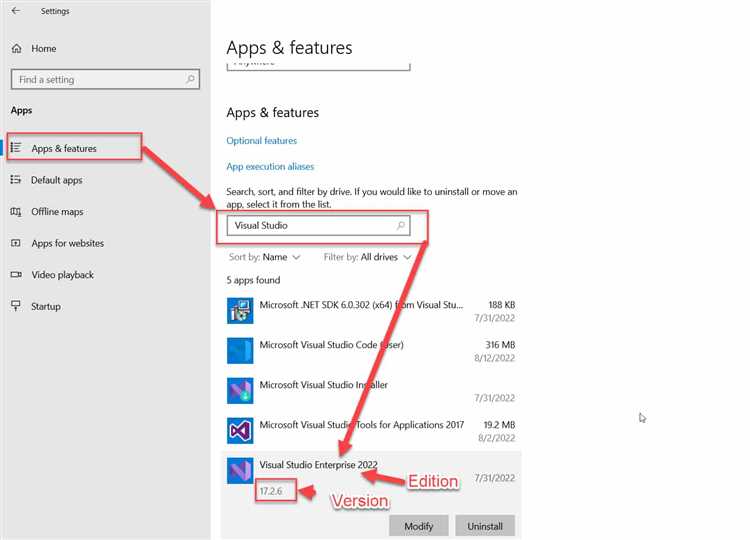Select the Startup sidebar icon
The image size is (750, 540).
pos(16,306)
